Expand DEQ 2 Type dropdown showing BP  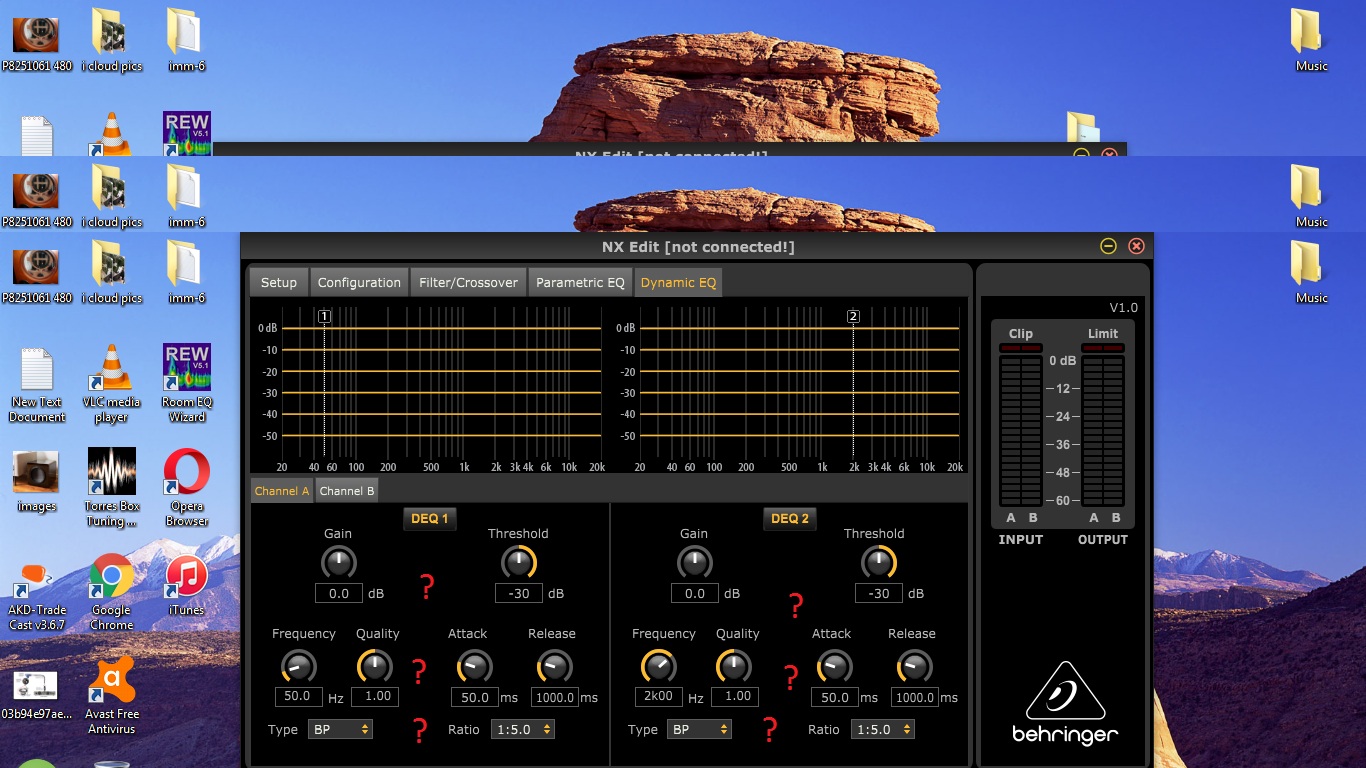point(700,729)
